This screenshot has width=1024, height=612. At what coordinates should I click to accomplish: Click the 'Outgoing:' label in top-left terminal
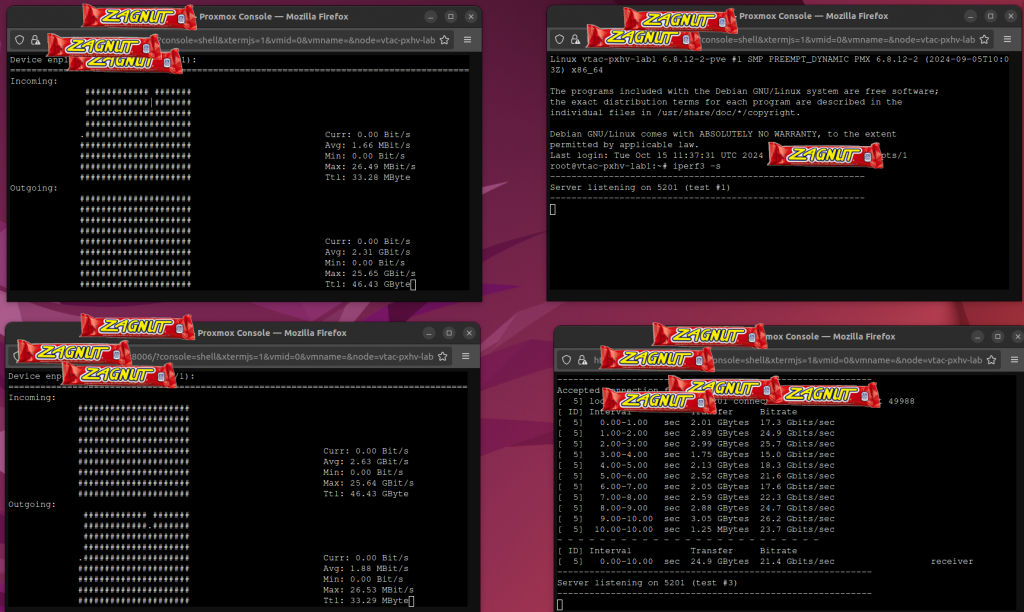pos(34,188)
